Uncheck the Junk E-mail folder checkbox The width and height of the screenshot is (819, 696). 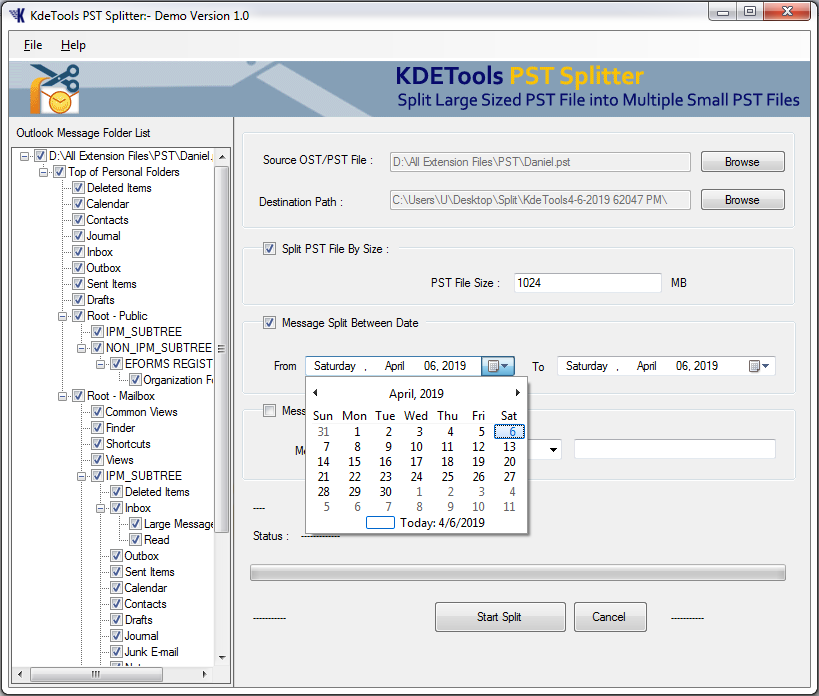pos(116,652)
